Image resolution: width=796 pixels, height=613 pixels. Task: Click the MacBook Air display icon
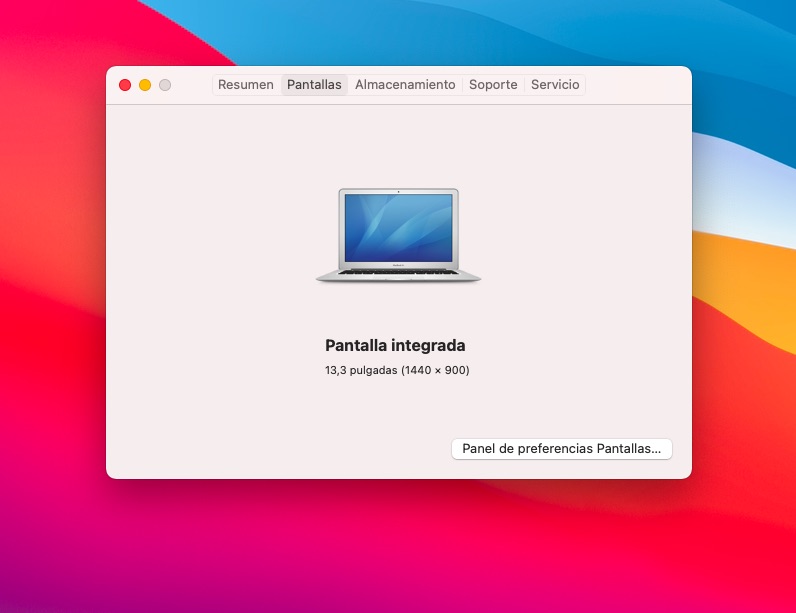[x=398, y=236]
